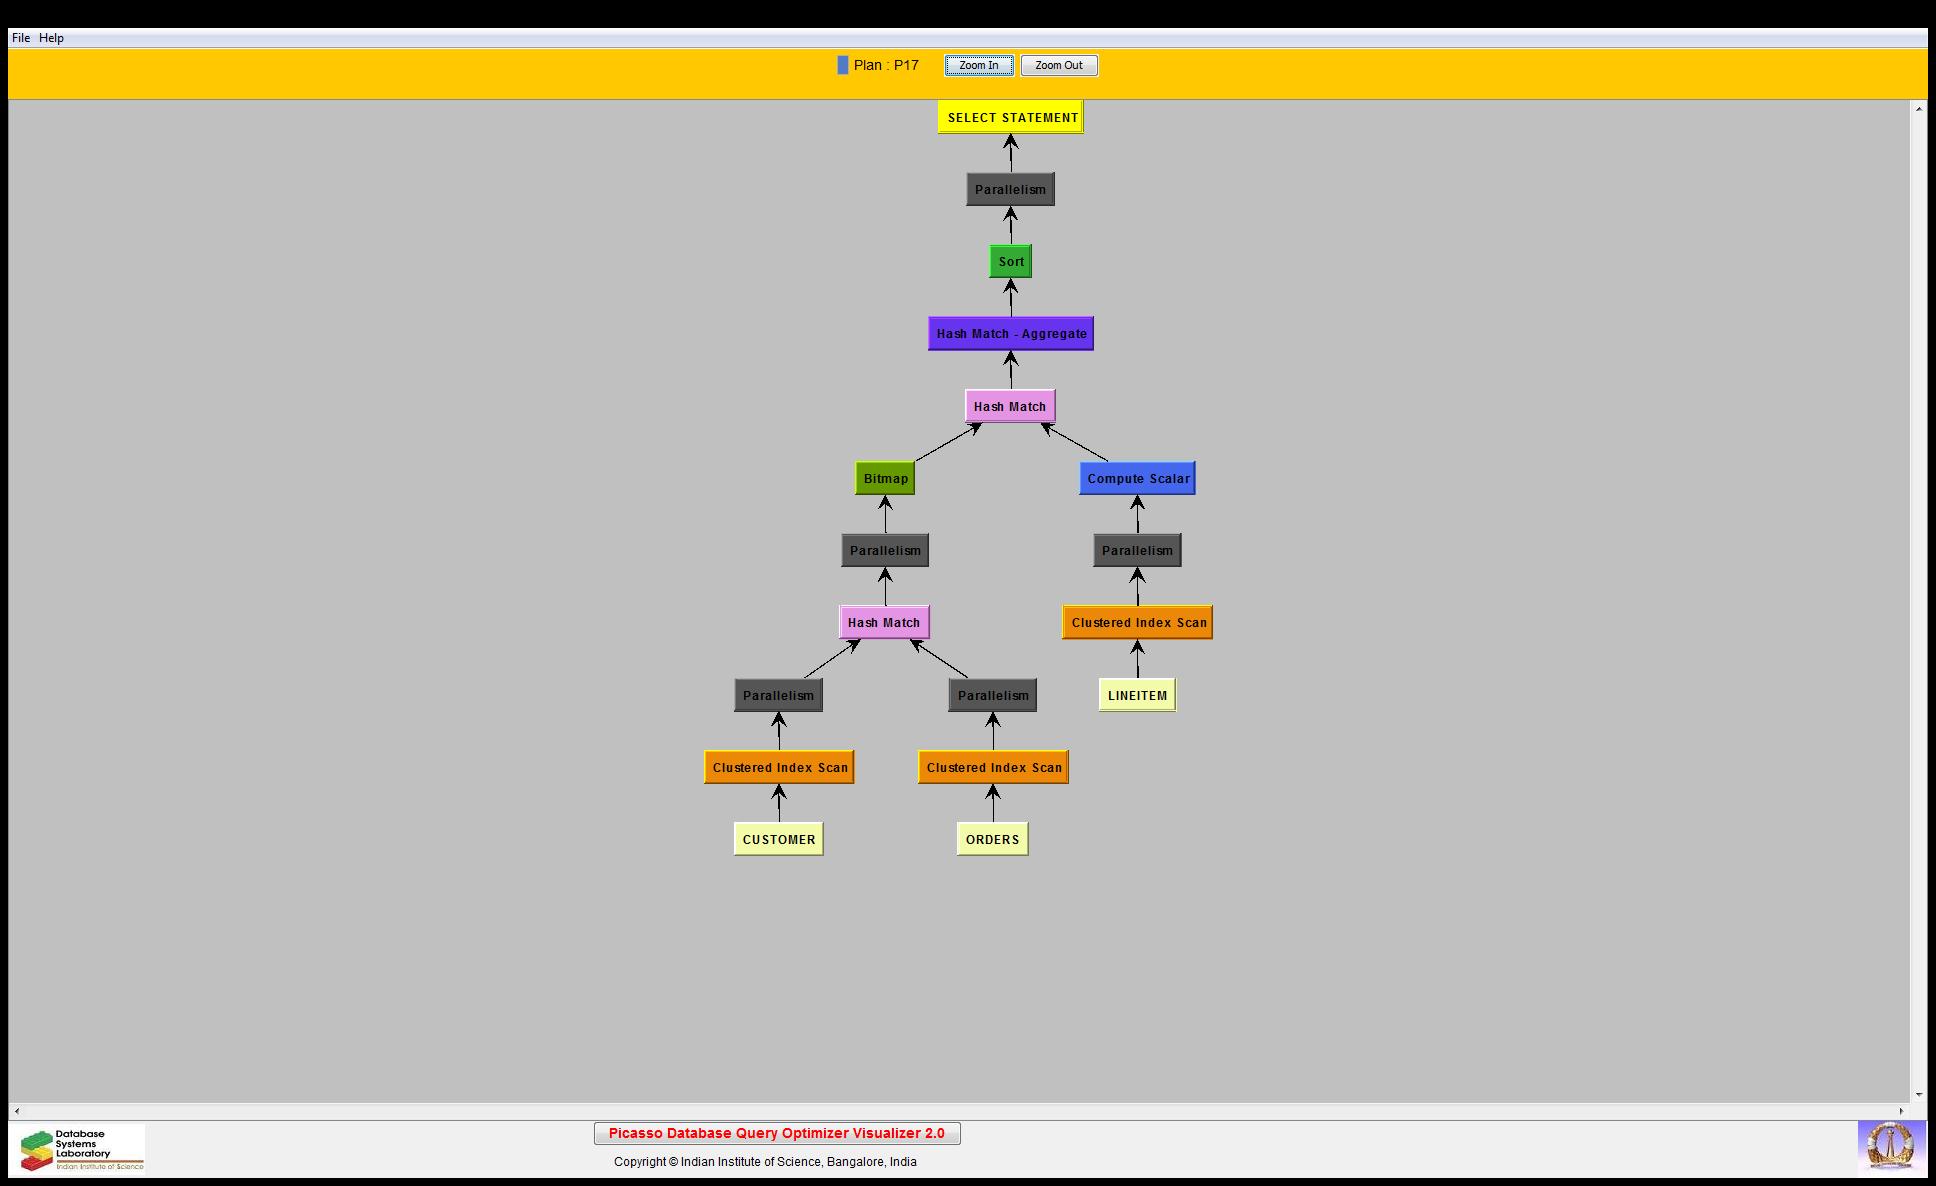Open the File menu
This screenshot has width=1936, height=1186.
pyautogui.click(x=20, y=38)
